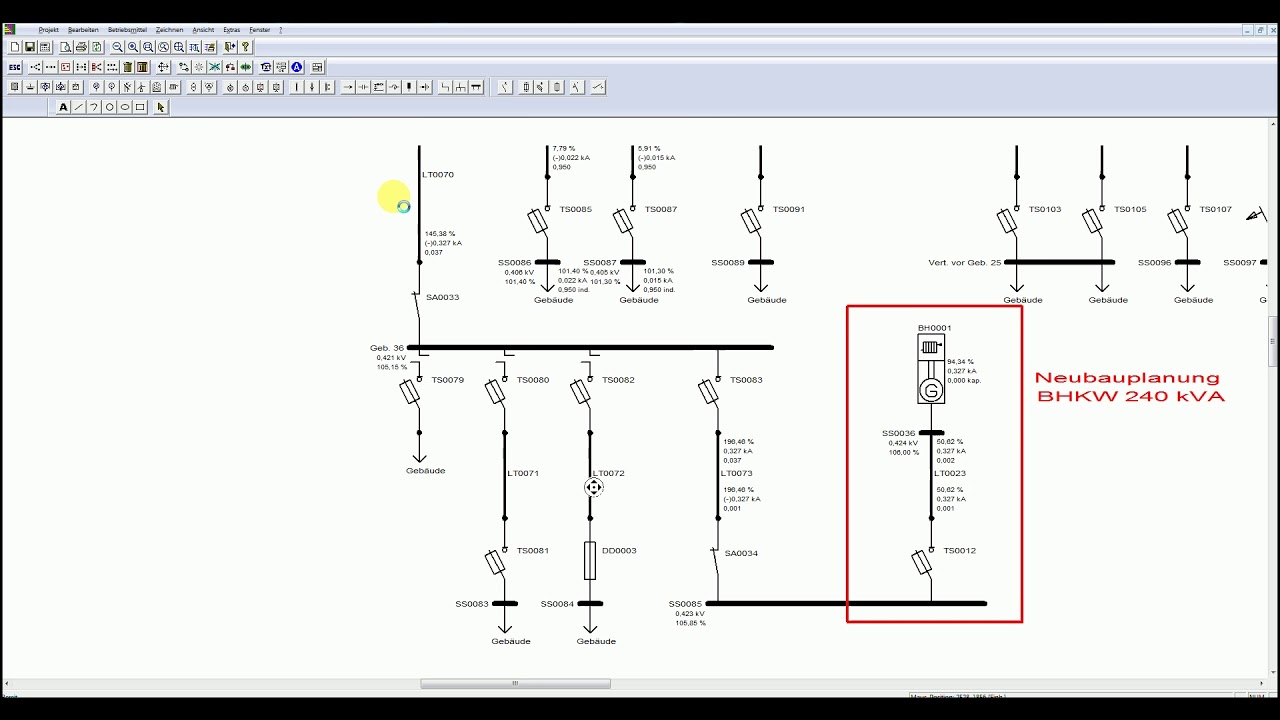
Task: Click the exit door icon in the top toolbar
Action: [230, 47]
